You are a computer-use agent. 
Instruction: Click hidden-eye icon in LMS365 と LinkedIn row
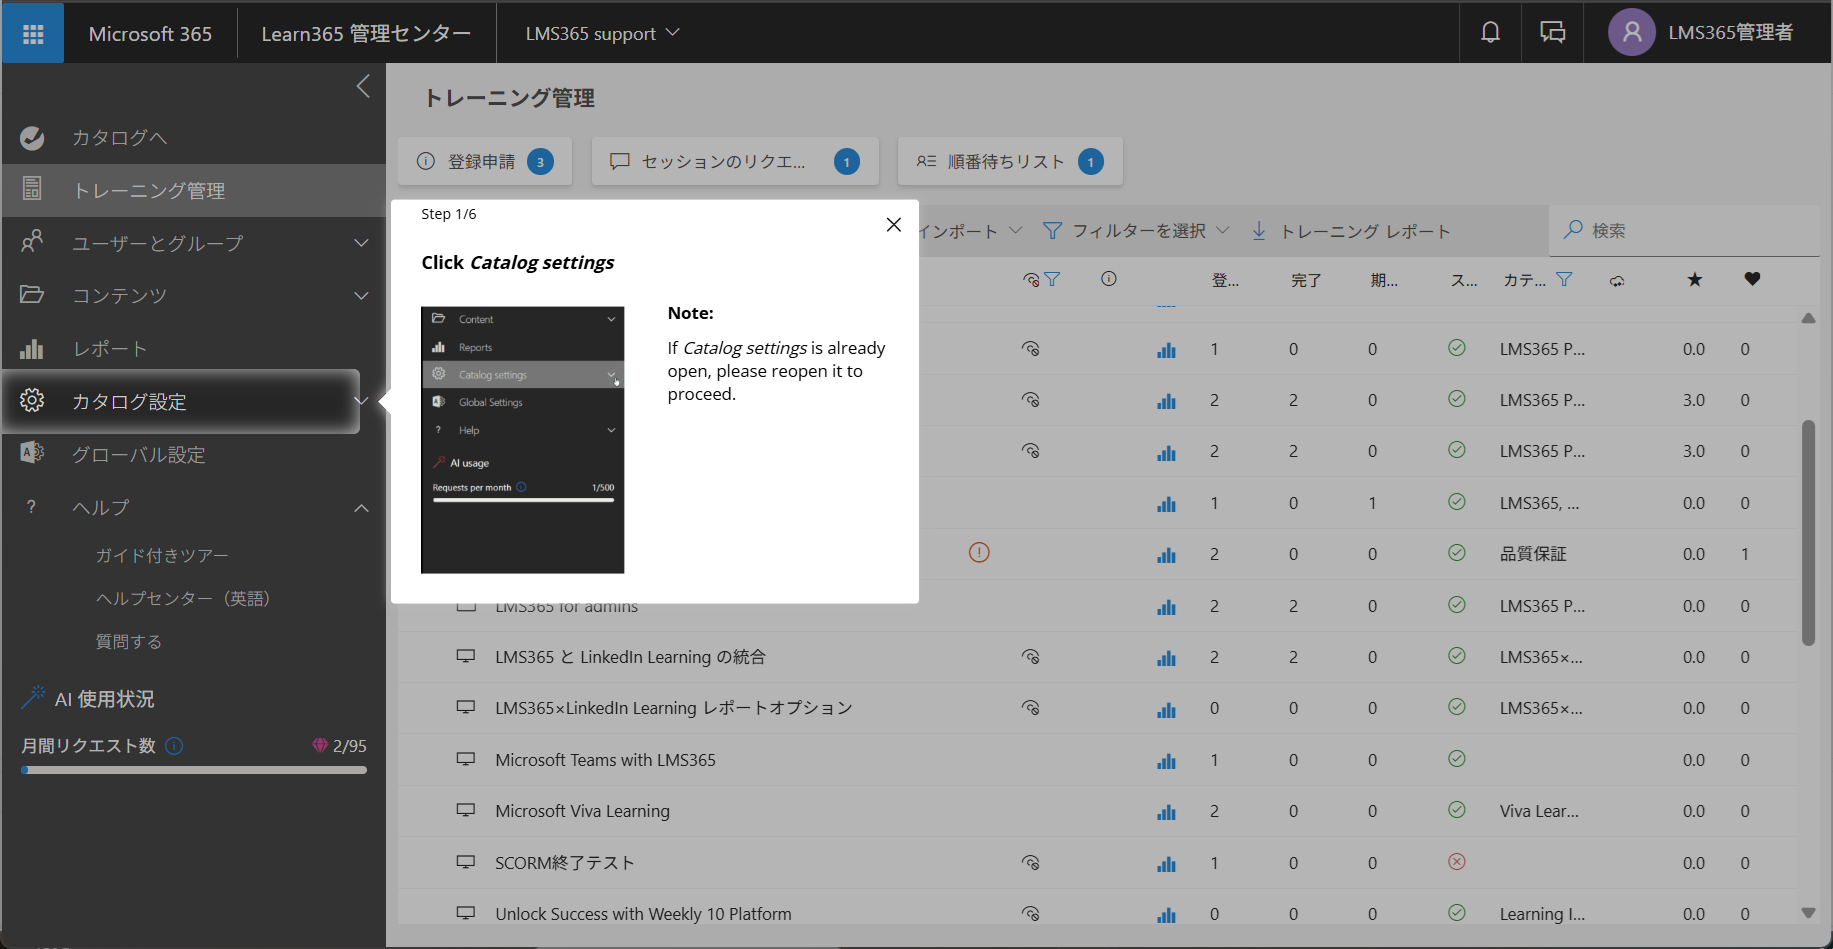pyautogui.click(x=1031, y=656)
